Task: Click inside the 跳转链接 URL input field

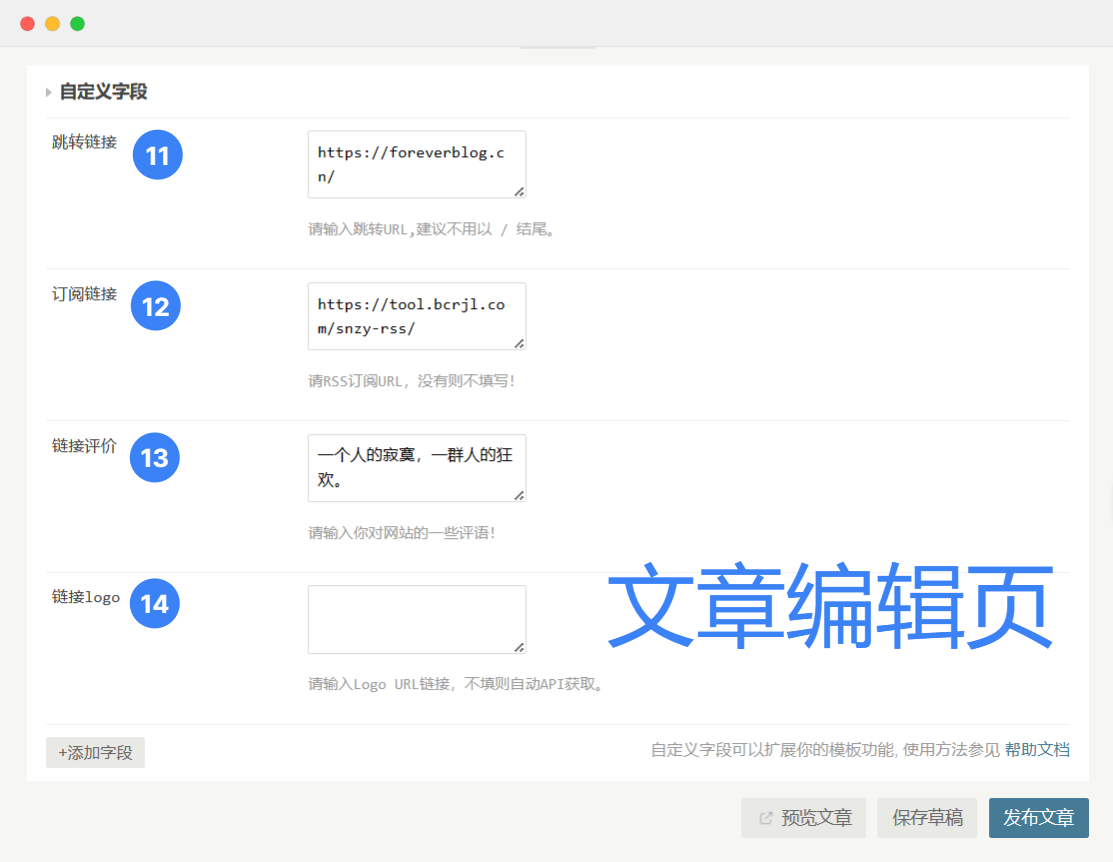Action: [x=416, y=164]
